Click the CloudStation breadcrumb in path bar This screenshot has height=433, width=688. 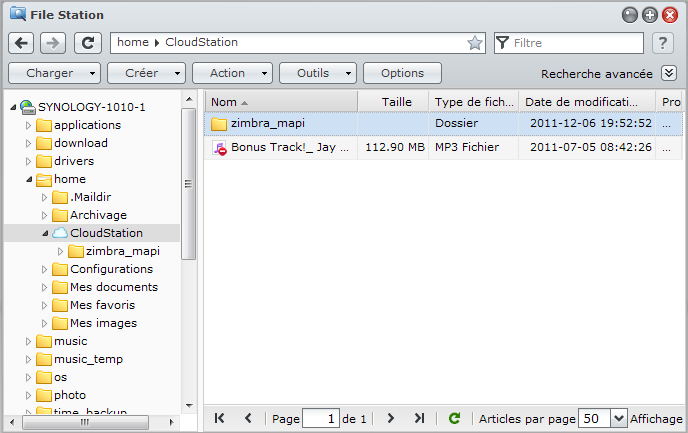point(201,42)
